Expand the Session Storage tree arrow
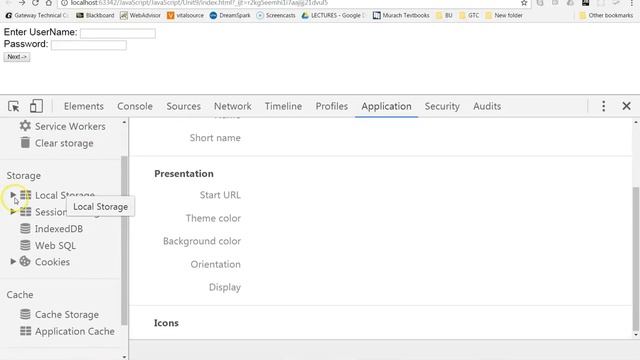 pos(13,212)
